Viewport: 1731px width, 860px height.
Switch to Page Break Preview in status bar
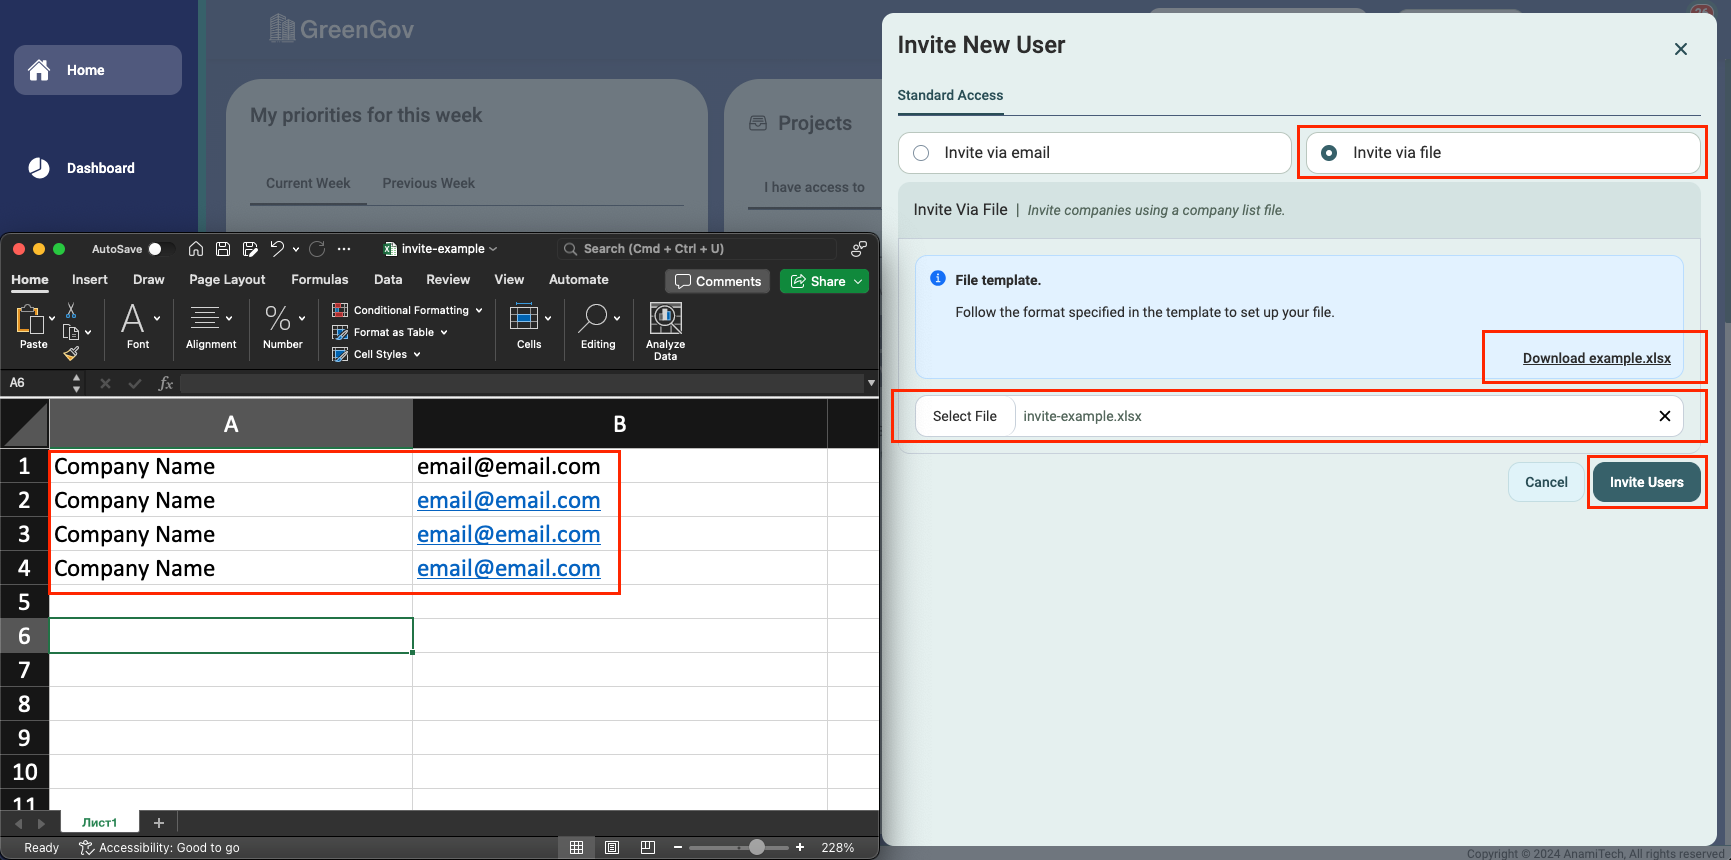pos(647,848)
